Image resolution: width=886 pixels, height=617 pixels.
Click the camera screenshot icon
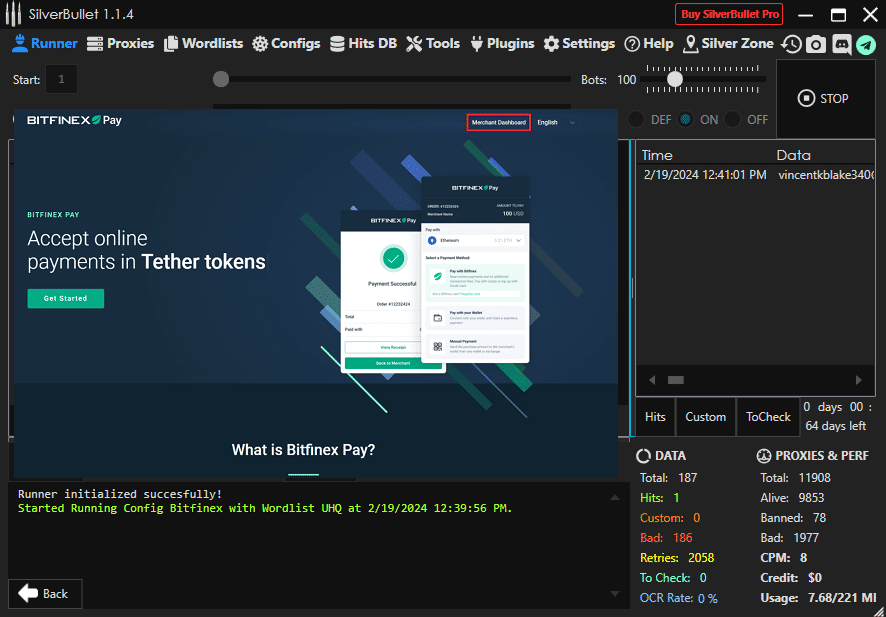pos(816,44)
